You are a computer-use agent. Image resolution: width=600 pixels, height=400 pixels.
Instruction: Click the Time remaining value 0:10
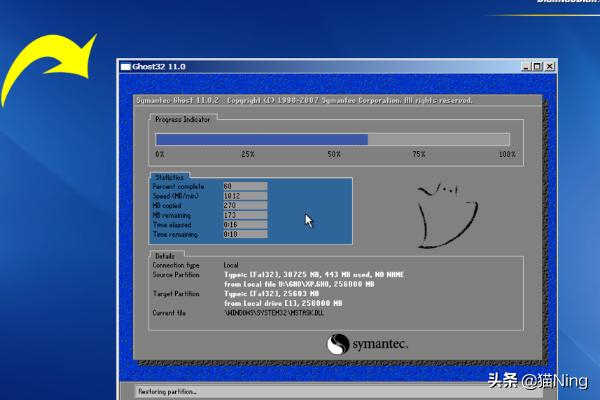click(x=245, y=234)
